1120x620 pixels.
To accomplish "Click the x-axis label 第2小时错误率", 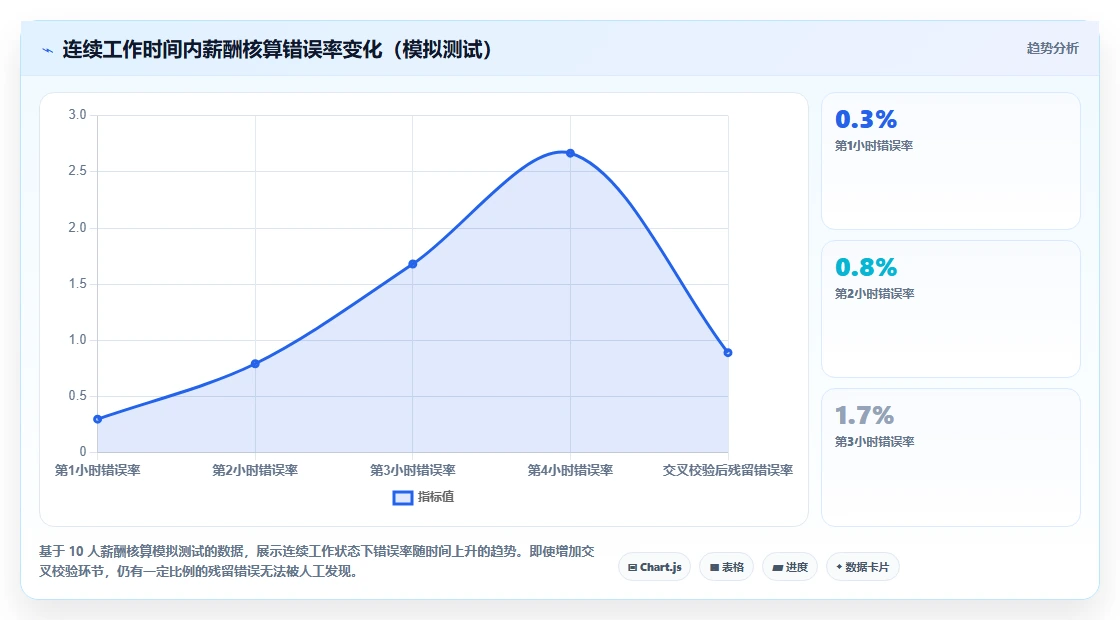I will pos(255,470).
